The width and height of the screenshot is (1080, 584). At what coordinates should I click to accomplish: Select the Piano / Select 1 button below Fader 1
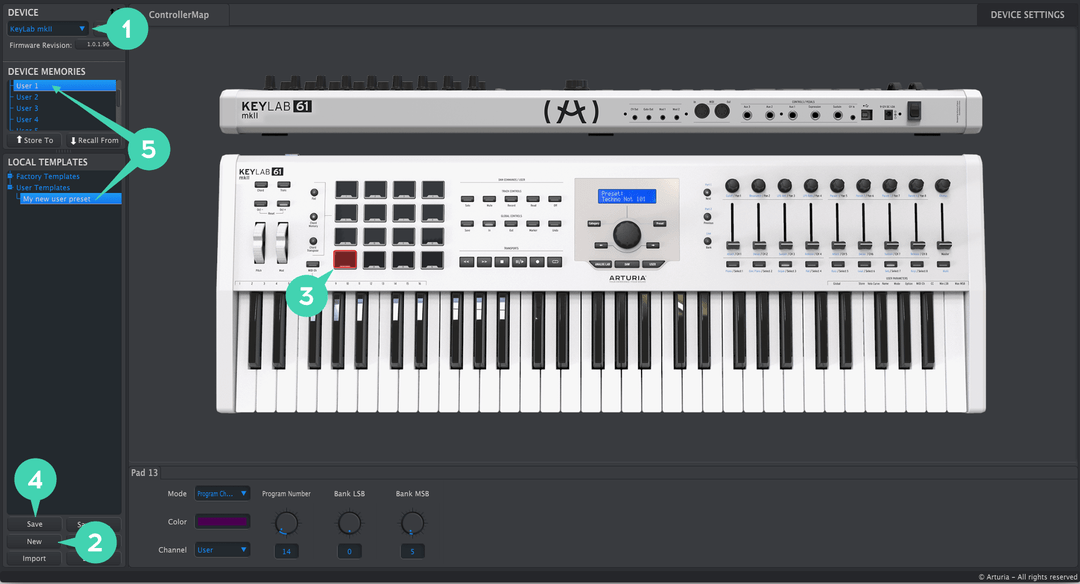point(733,264)
